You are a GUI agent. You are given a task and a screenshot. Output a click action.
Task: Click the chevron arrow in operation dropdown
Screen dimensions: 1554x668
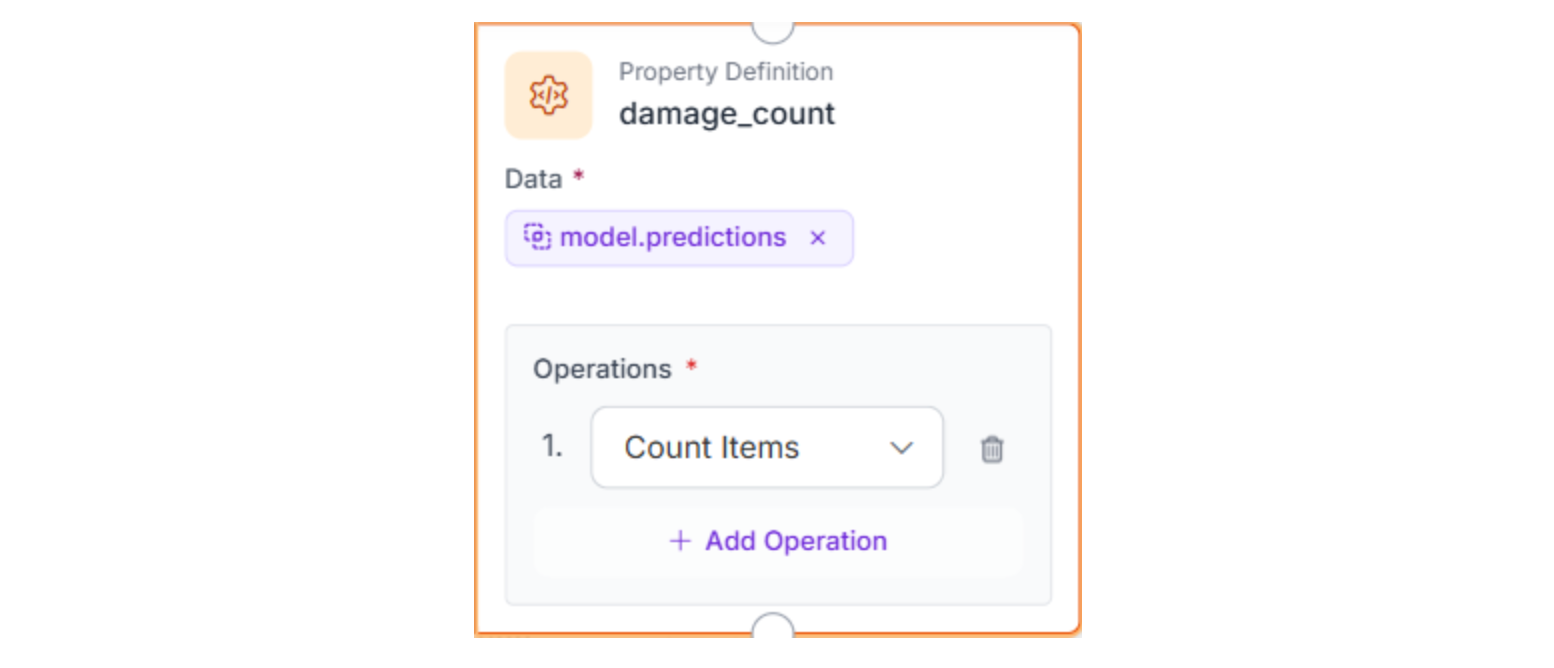pos(902,448)
